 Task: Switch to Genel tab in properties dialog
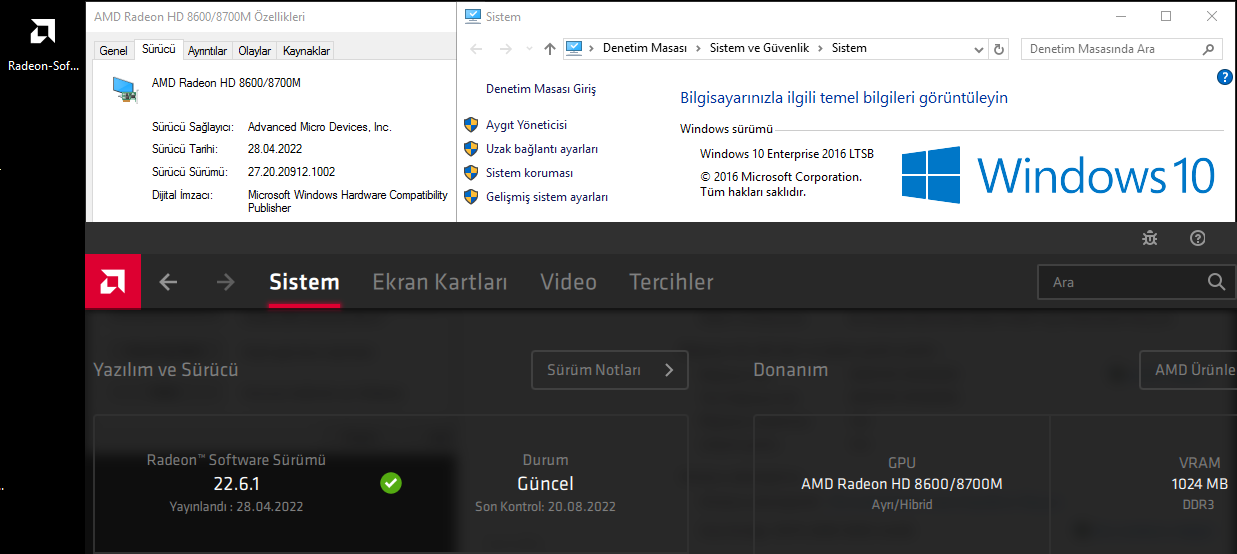[113, 51]
